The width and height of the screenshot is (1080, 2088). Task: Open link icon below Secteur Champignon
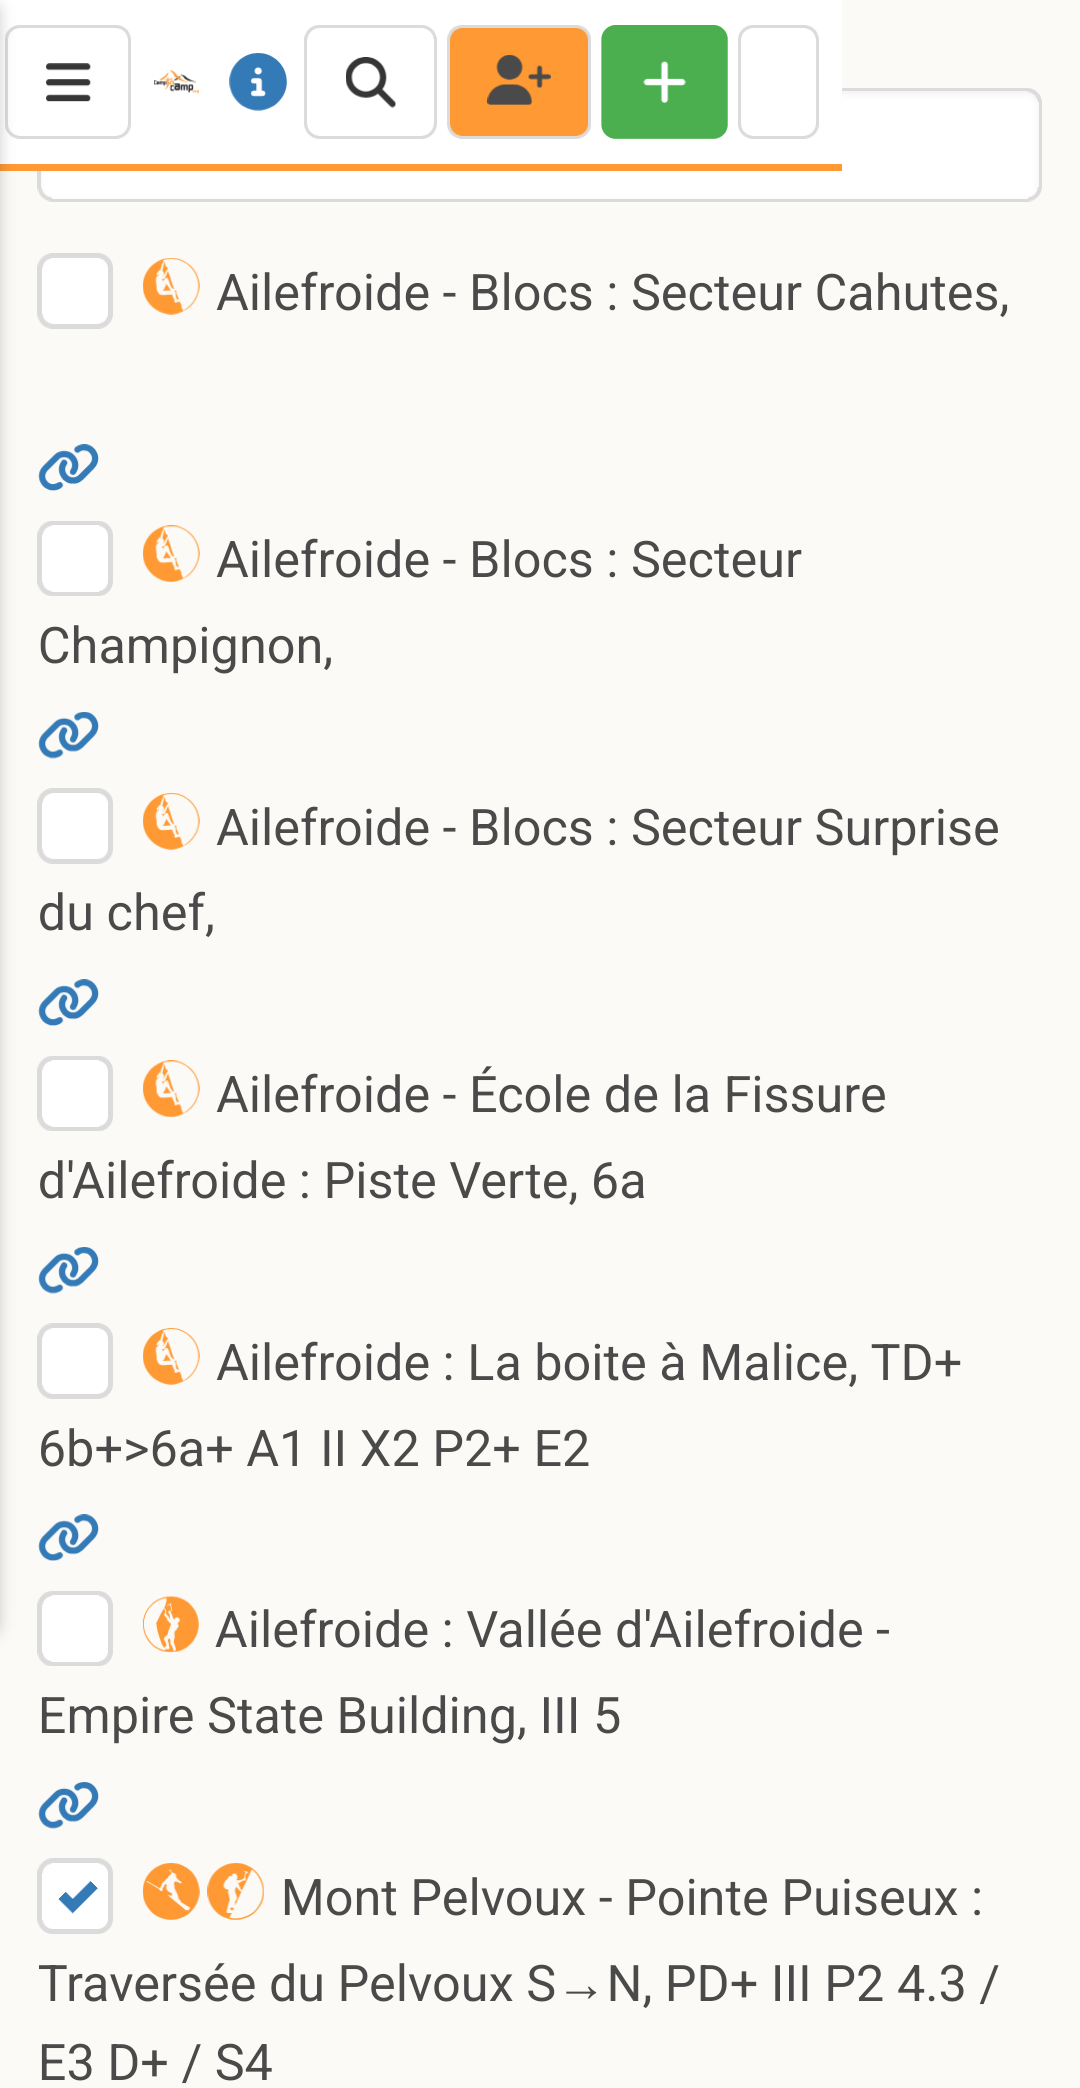click(x=68, y=735)
